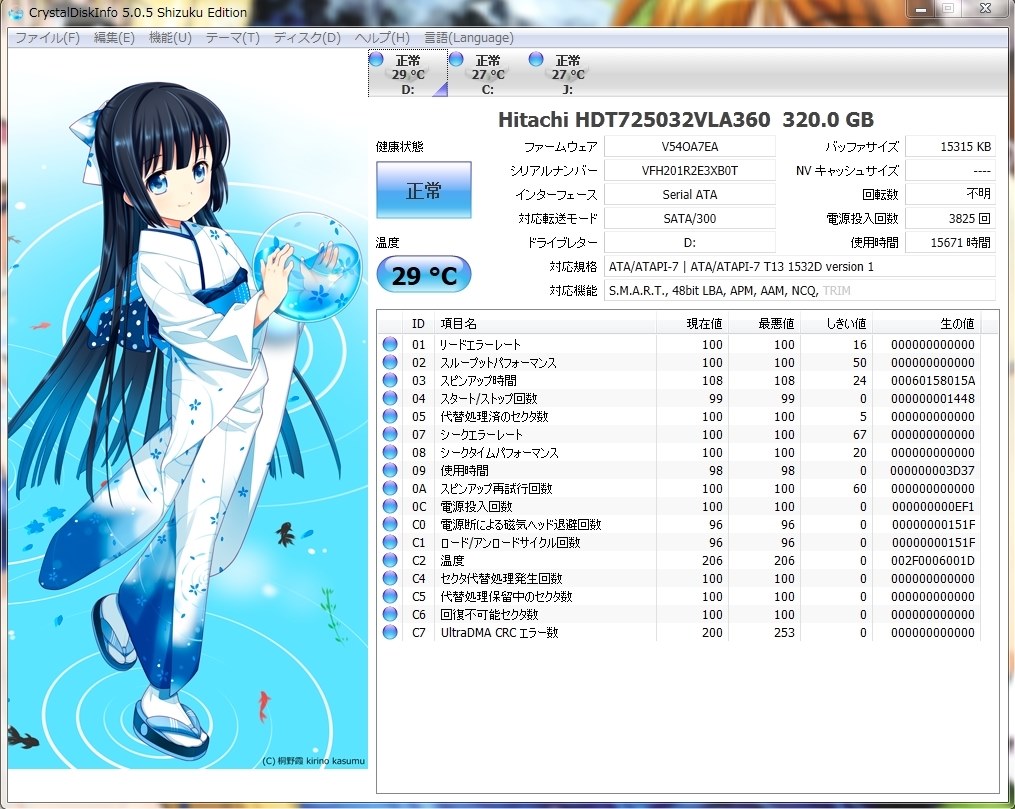Image resolution: width=1015 pixels, height=809 pixels.
Task: Click the drive letter field D:
Action: (x=690, y=242)
